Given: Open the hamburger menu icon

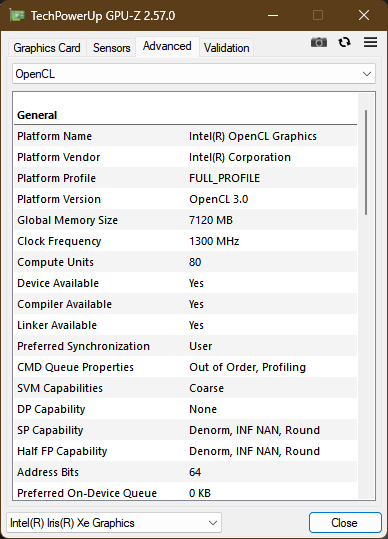Looking at the screenshot, I should (370, 42).
